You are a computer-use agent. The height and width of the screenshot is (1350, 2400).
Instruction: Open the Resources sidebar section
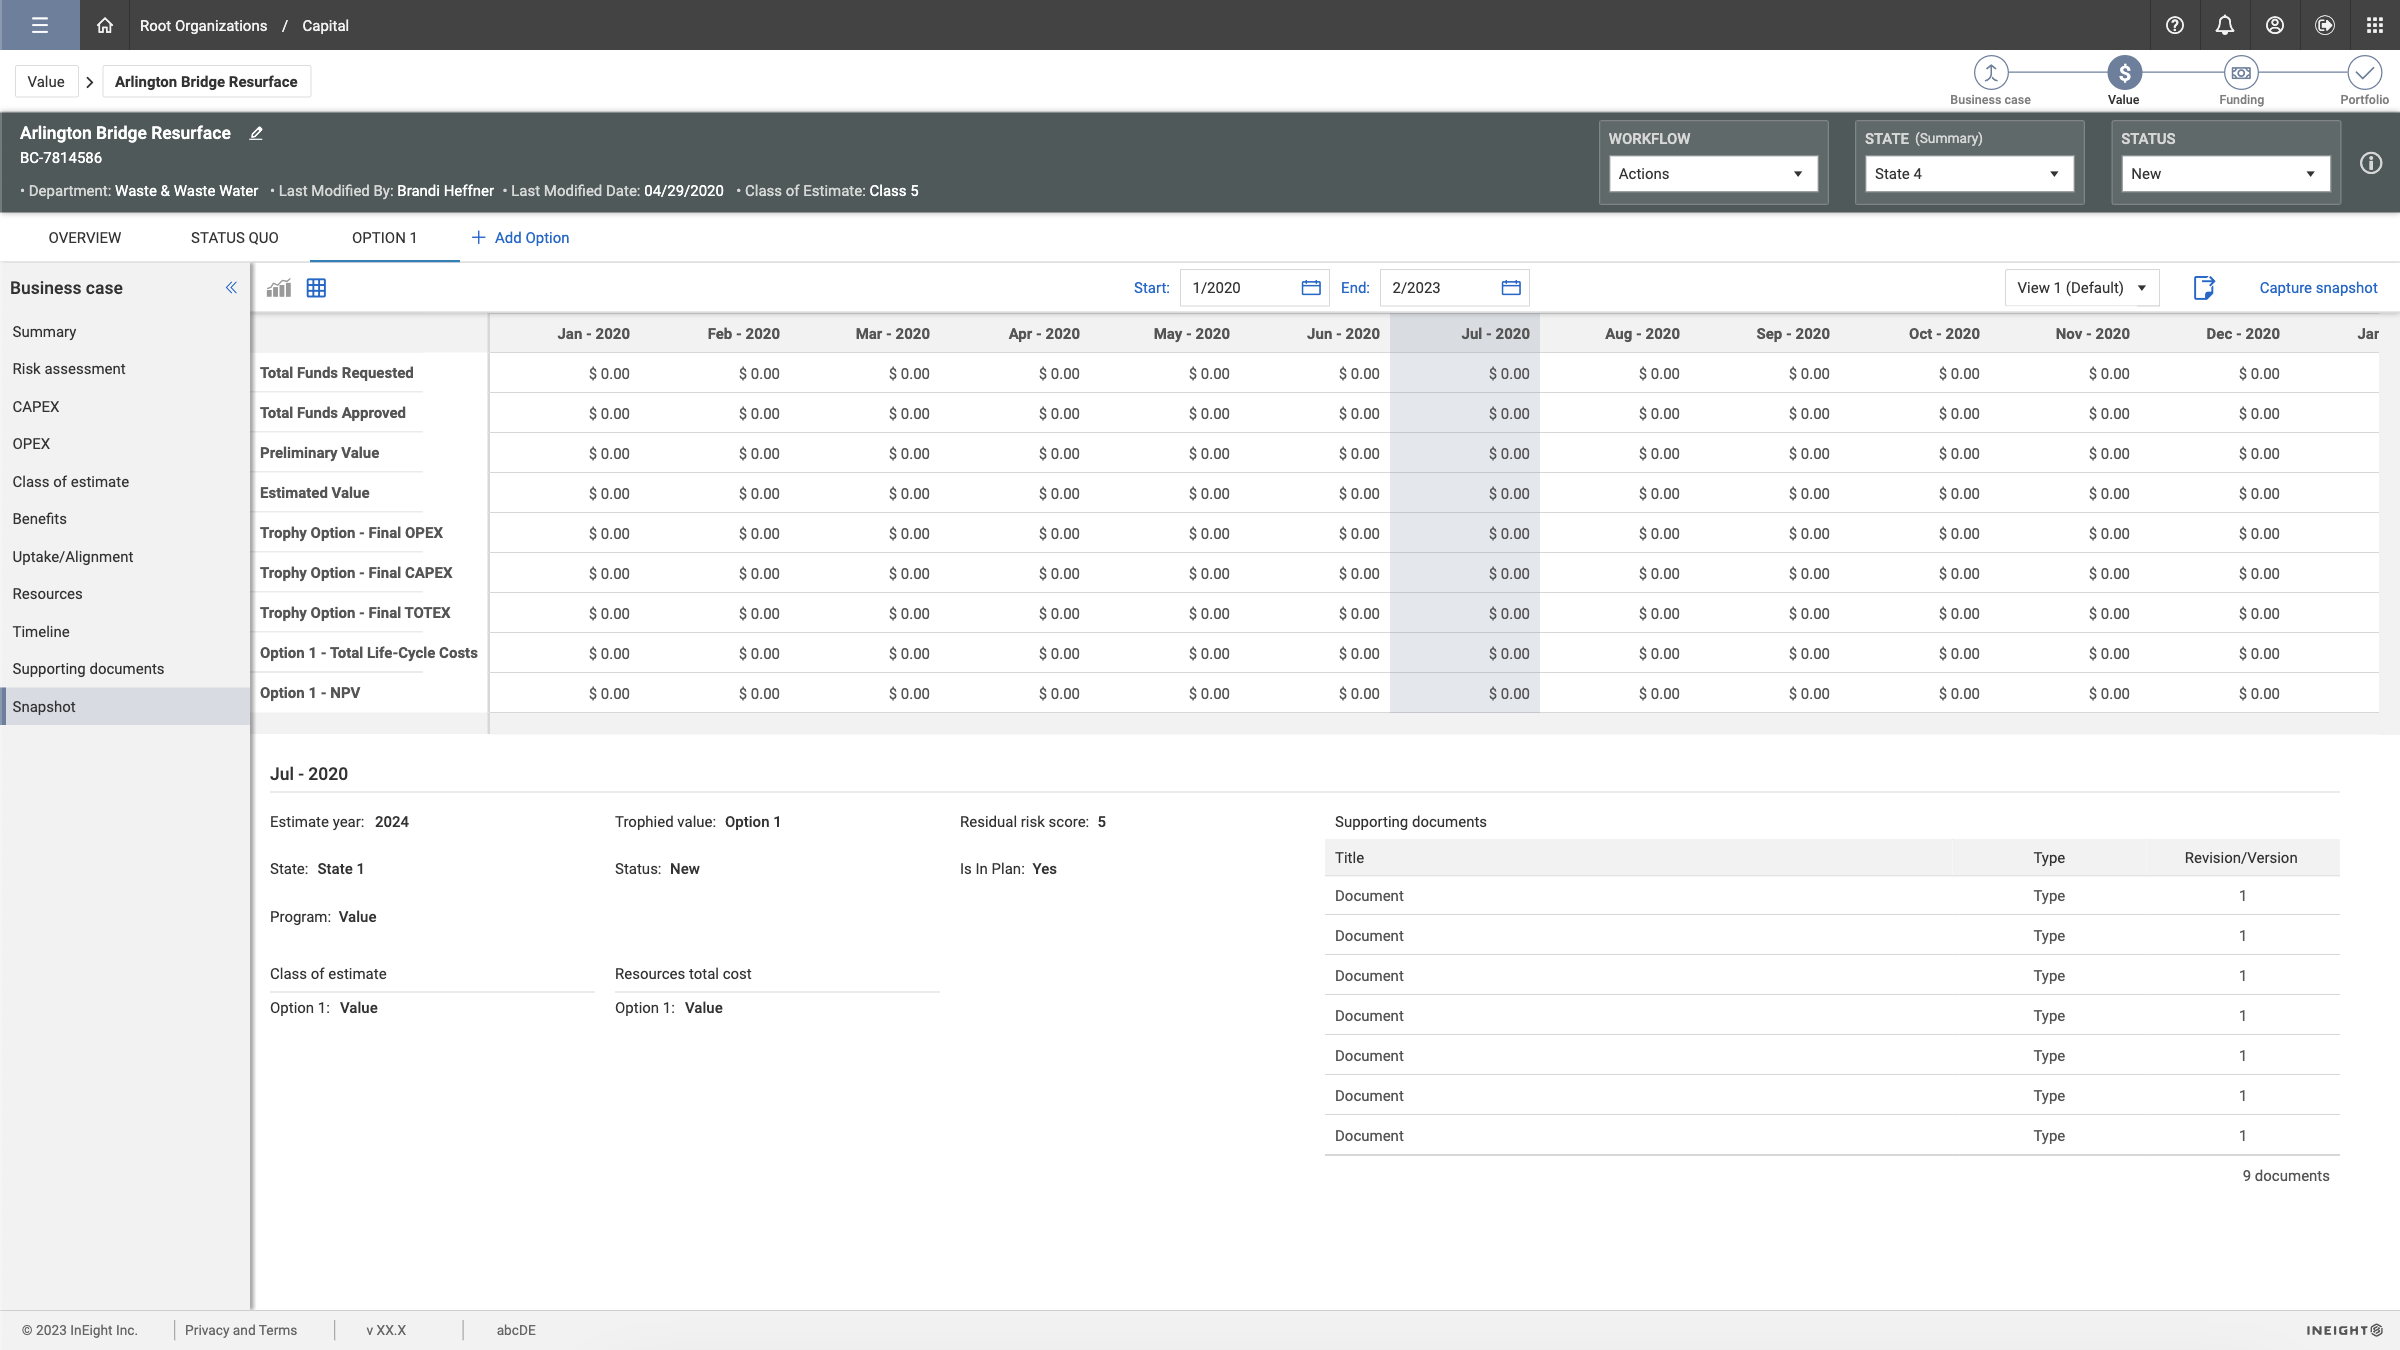[125, 594]
